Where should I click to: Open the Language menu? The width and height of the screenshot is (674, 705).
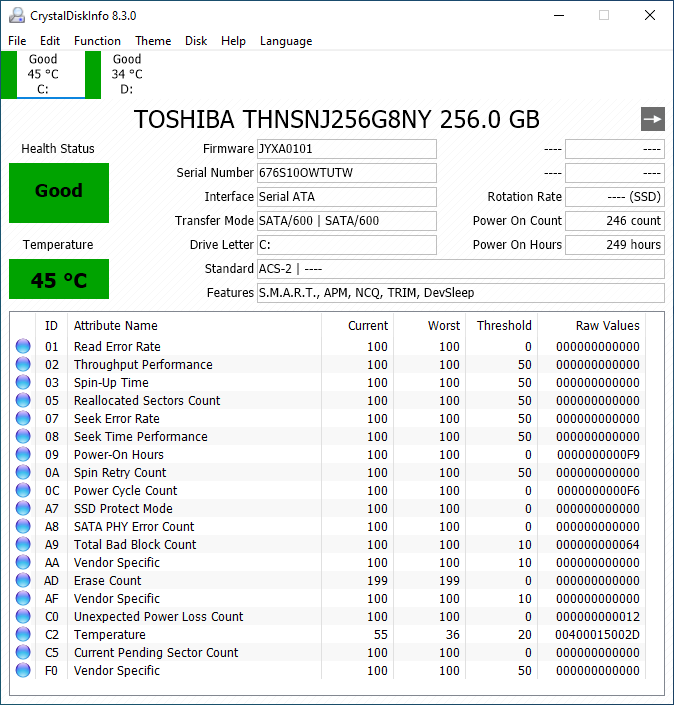(286, 41)
